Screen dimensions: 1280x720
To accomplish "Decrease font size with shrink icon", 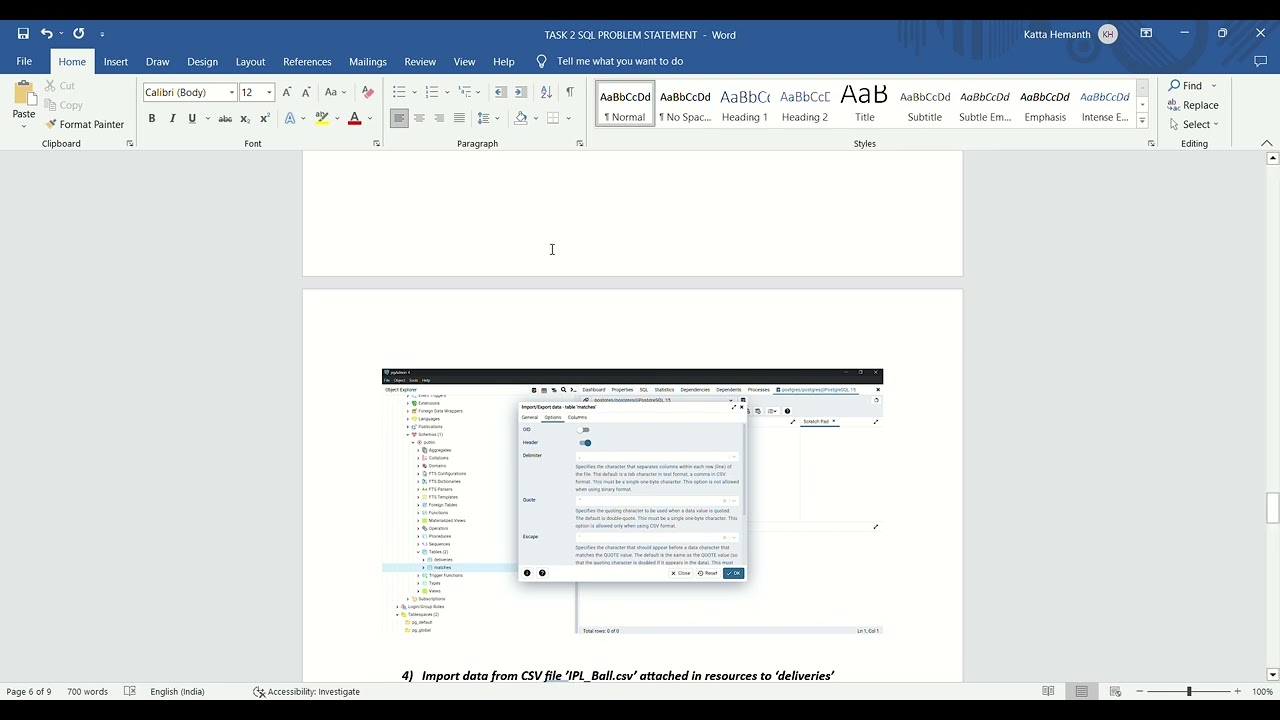I will pos(306,92).
